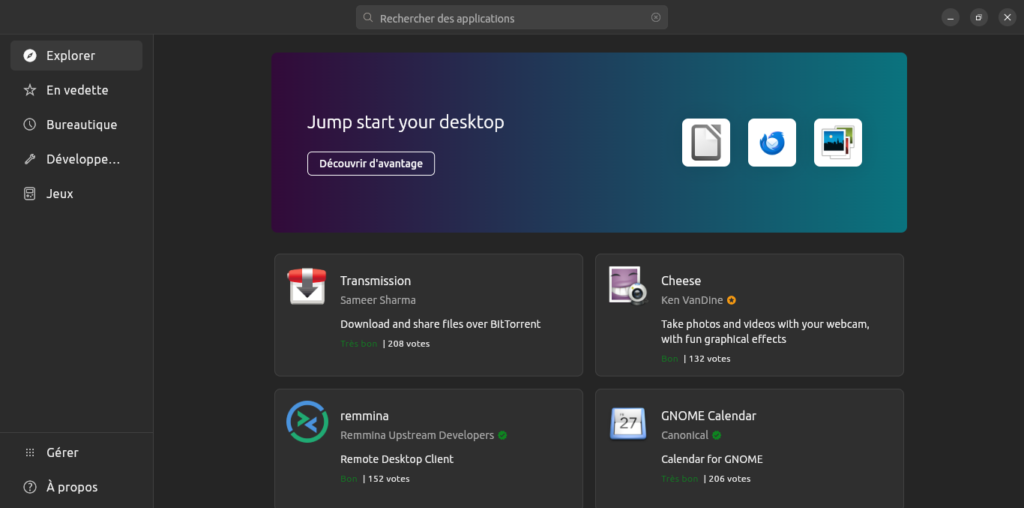Click the '132 votes' rating text

(710, 358)
